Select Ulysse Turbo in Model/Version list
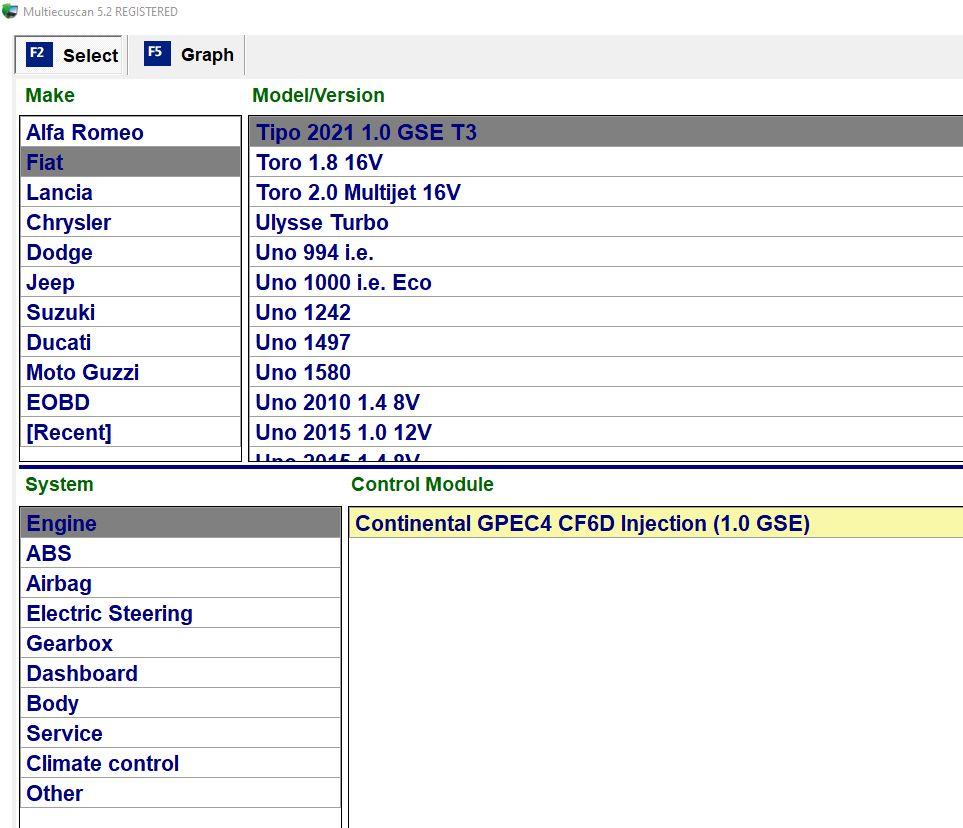This screenshot has width=963, height=828. point(322,223)
